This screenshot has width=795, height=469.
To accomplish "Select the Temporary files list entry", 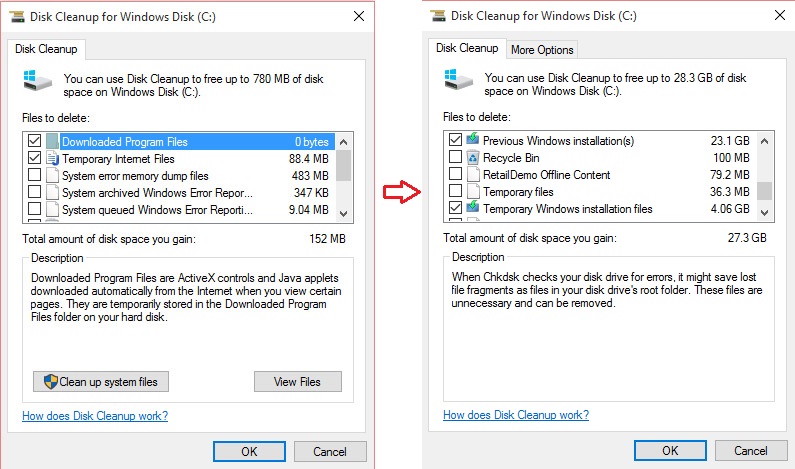I will tap(518, 192).
